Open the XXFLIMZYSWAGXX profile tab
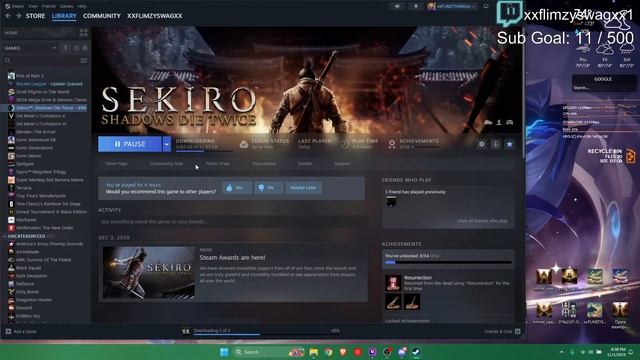The width and height of the screenshot is (640, 360). 155,16
